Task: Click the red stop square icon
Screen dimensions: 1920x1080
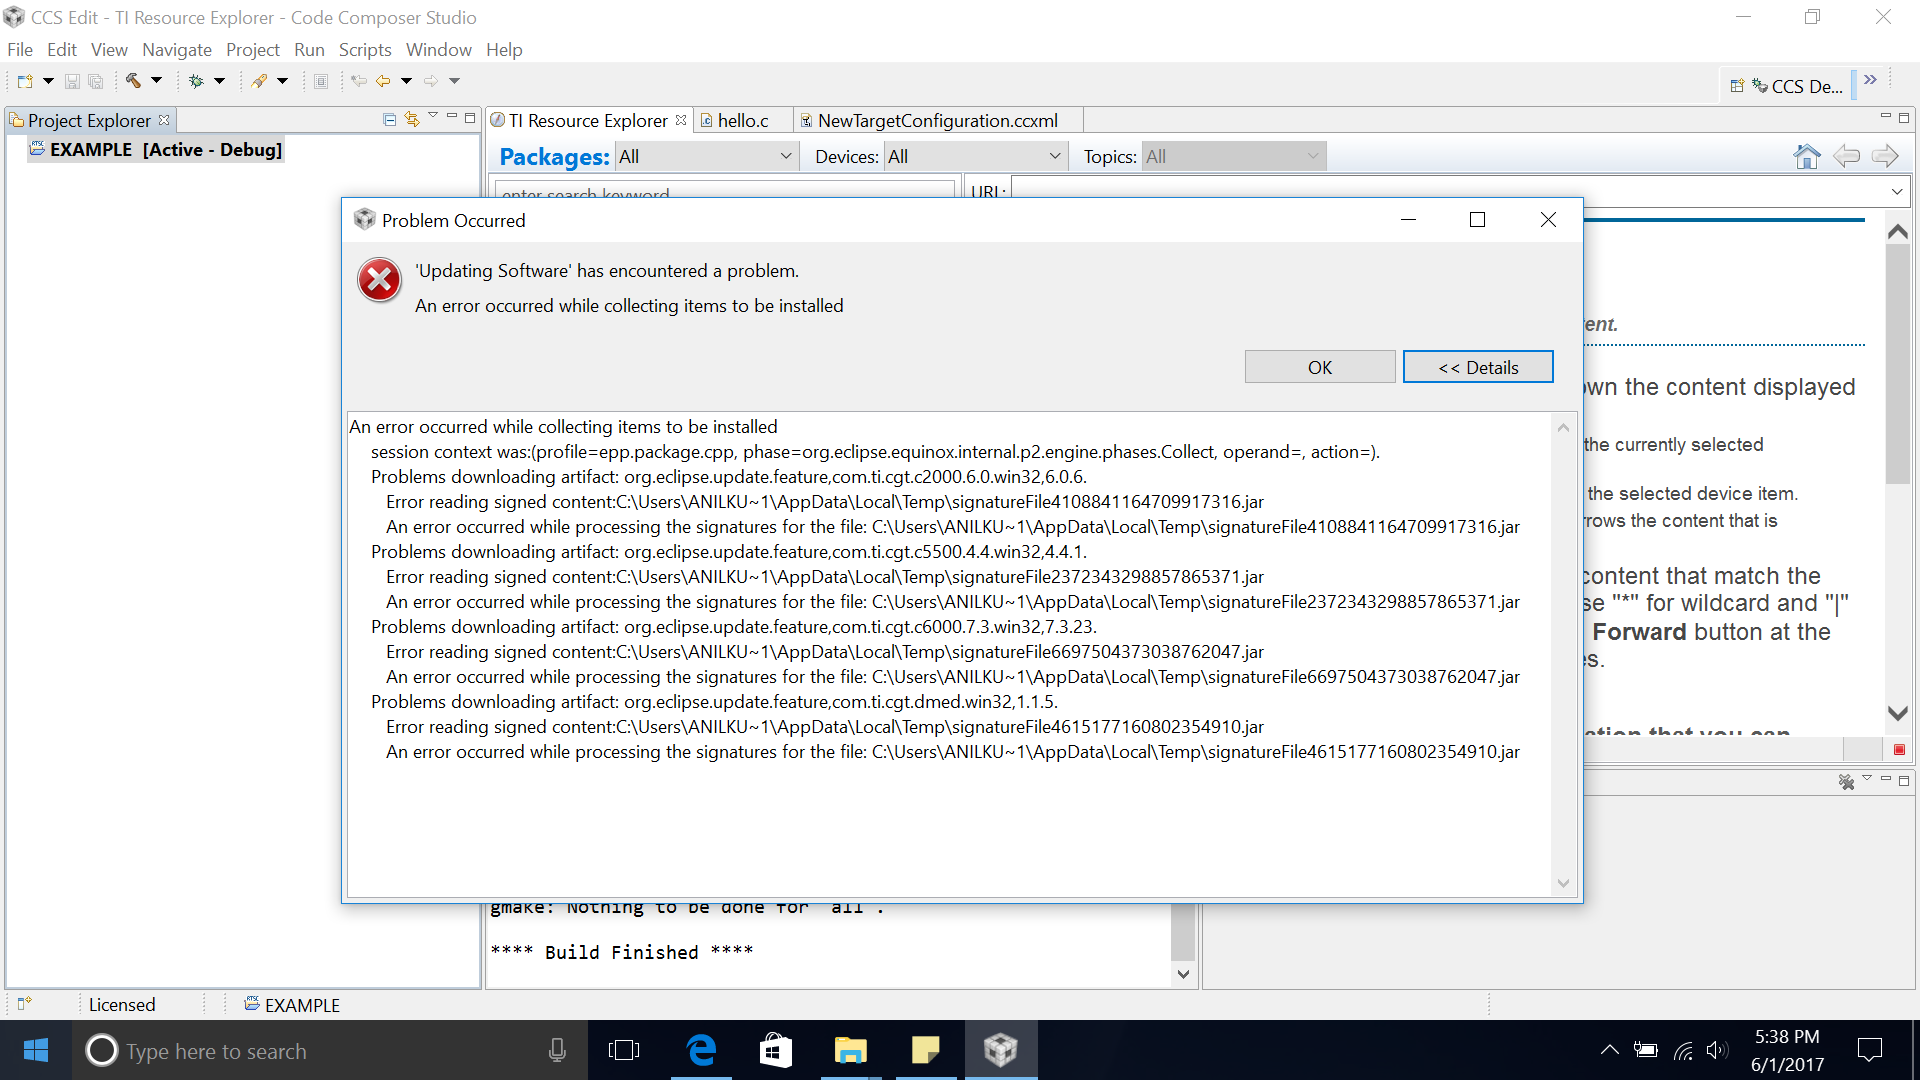Action: click(x=1899, y=750)
